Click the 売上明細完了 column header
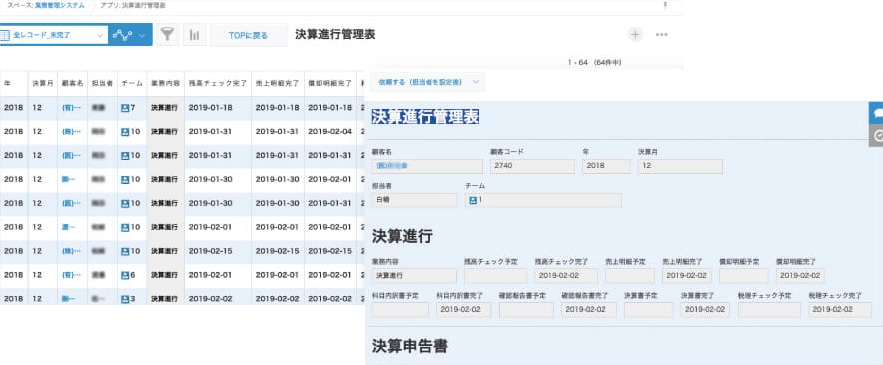This screenshot has width=883, height=365. coord(278,83)
